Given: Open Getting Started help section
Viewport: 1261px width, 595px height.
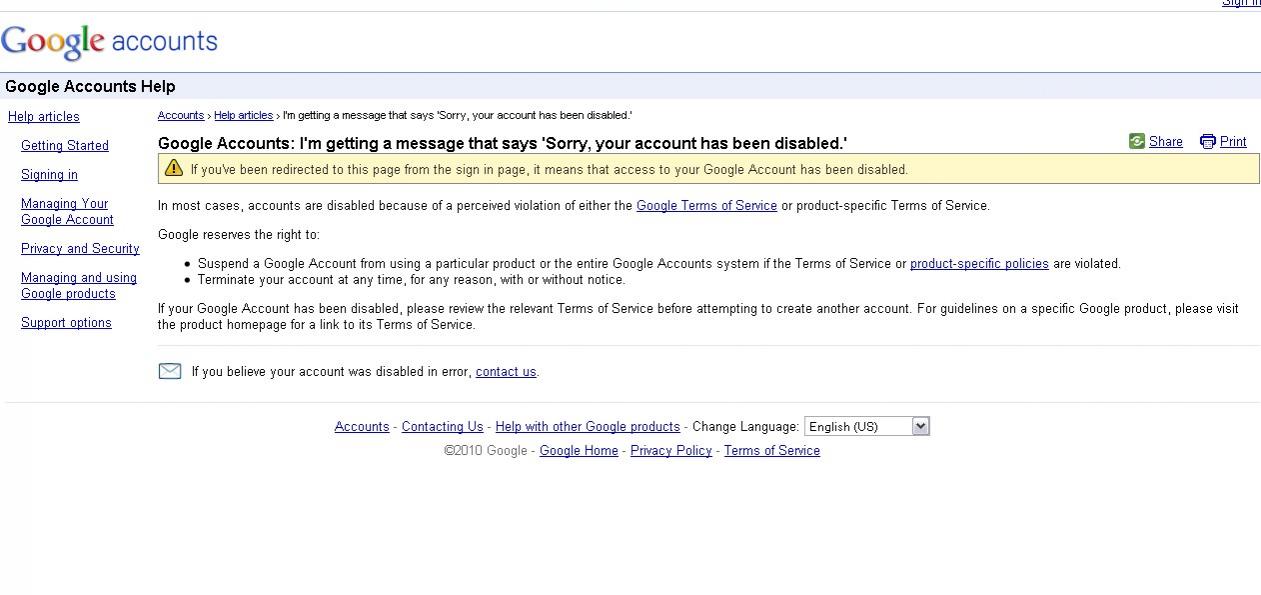Looking at the screenshot, I should [x=65, y=146].
